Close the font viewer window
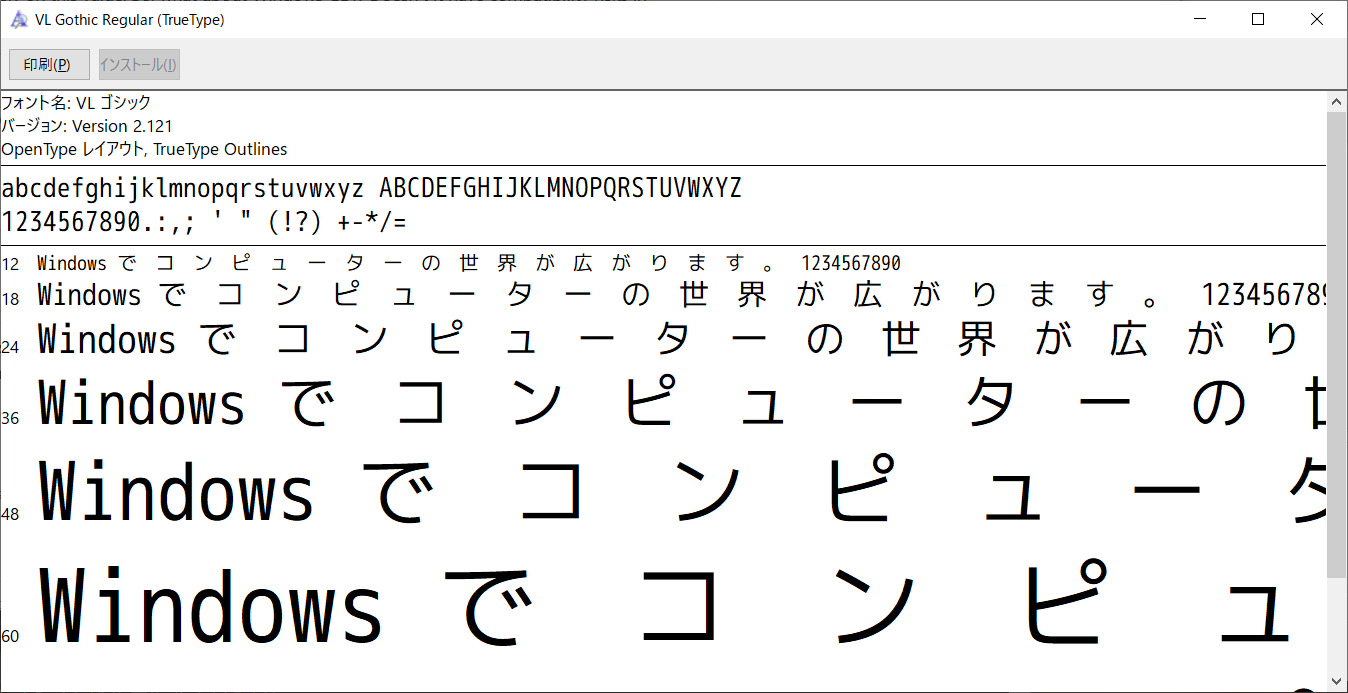The height and width of the screenshot is (693, 1348). point(1316,19)
